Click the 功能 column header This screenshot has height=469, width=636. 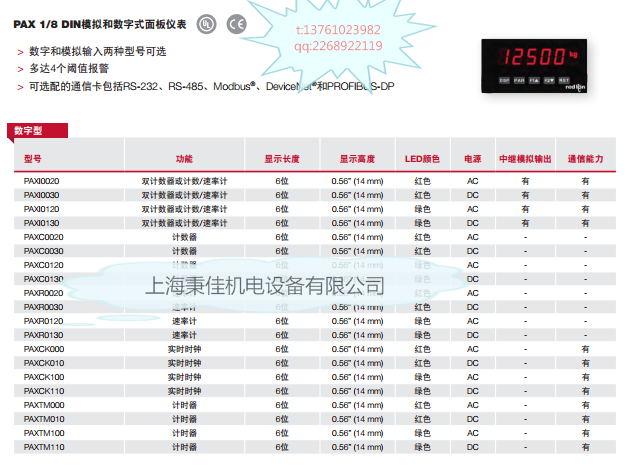(184, 159)
